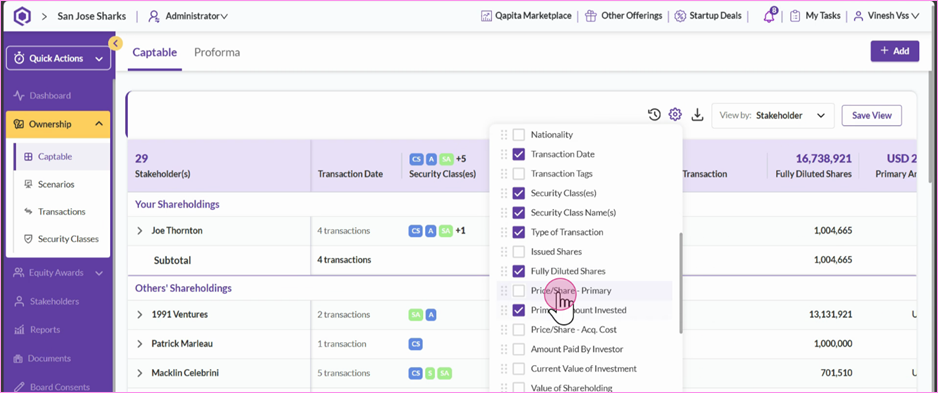Enable the Nationality column checkbox
938x393 pixels.
(x=519, y=135)
